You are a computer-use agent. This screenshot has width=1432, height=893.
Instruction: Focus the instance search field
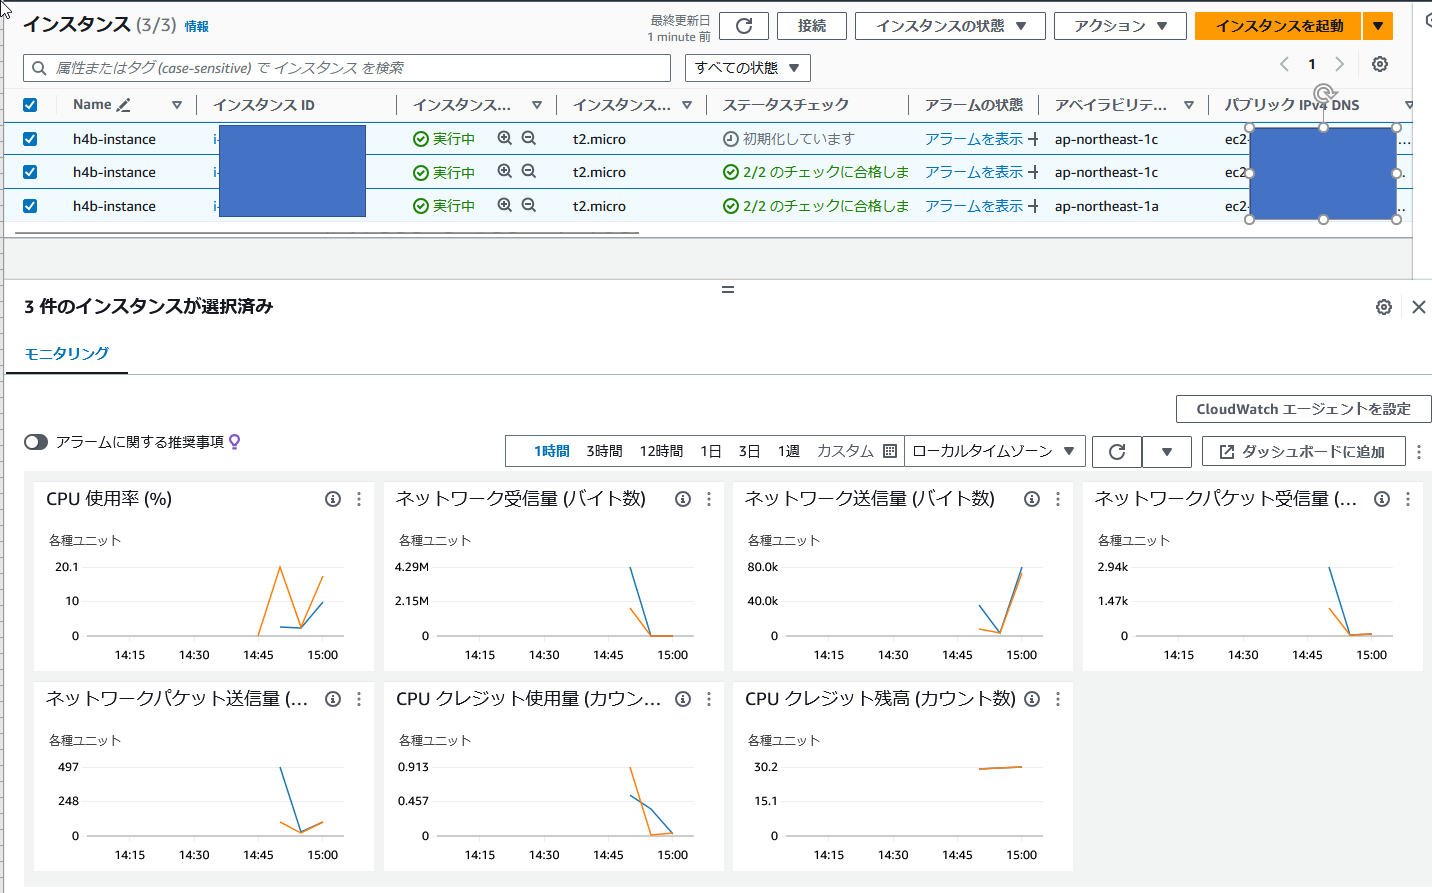[347, 68]
